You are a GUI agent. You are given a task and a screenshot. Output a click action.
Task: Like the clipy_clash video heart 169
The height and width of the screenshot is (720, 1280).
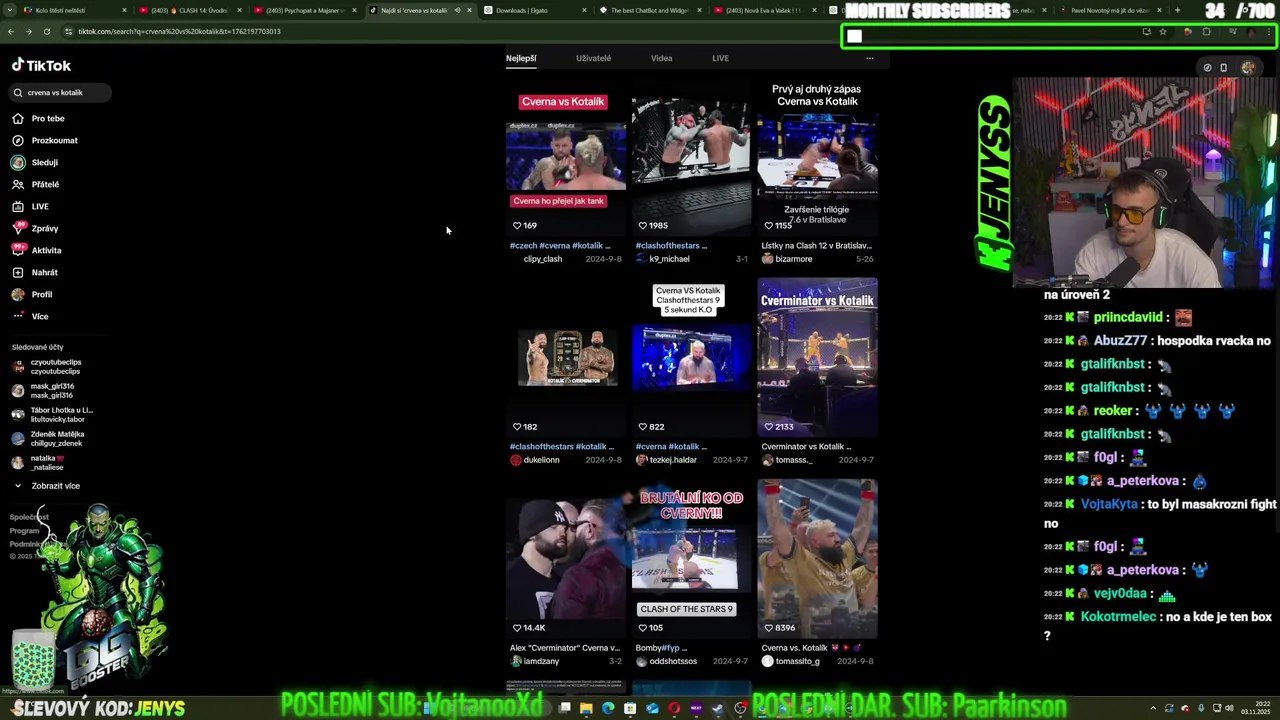point(517,225)
